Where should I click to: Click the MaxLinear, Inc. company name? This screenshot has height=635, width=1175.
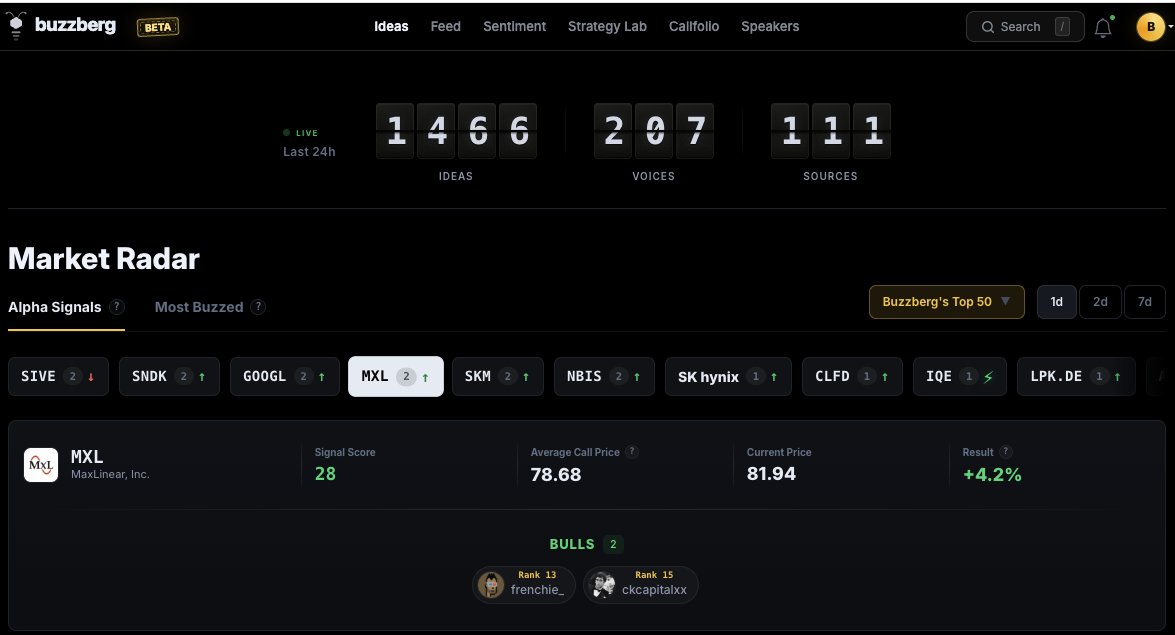pos(110,475)
